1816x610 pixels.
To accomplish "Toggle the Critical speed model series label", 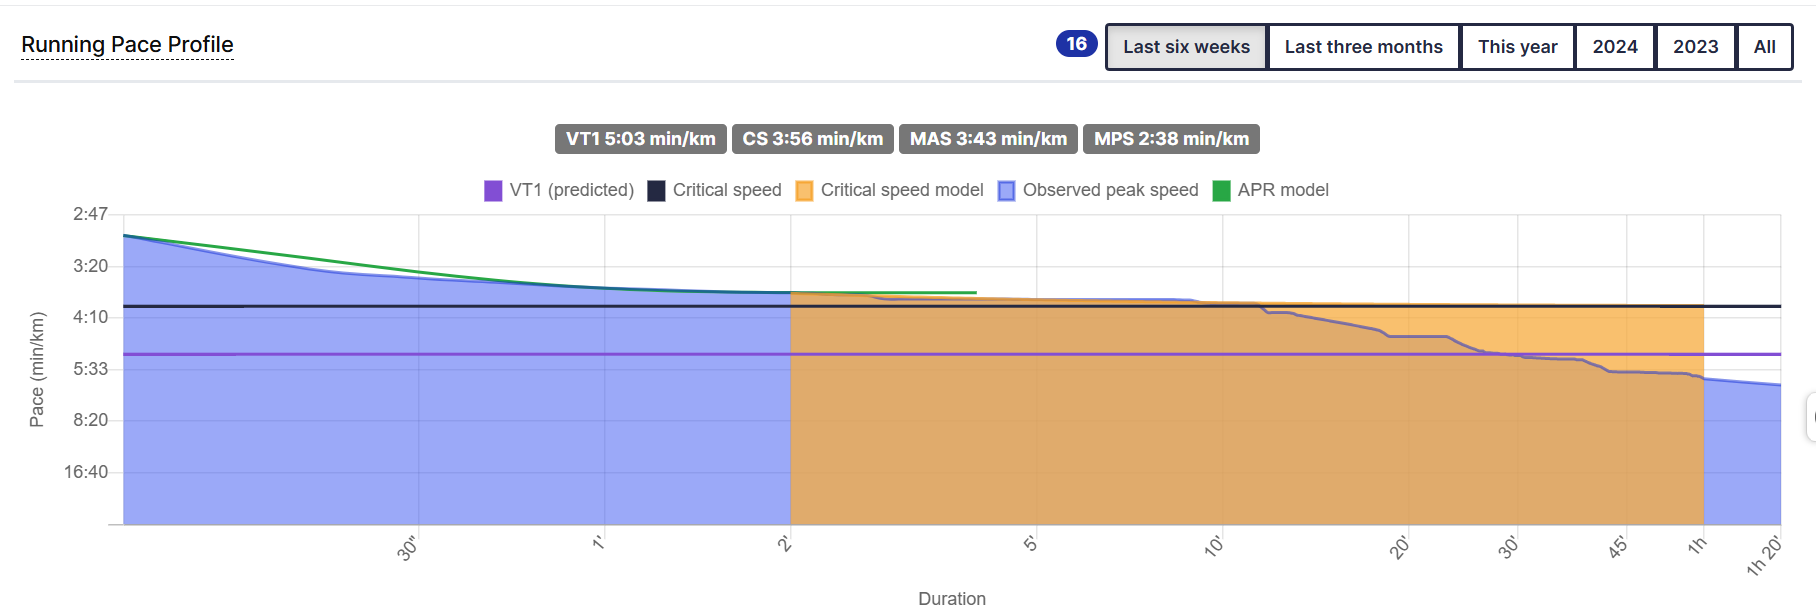I will coord(901,190).
